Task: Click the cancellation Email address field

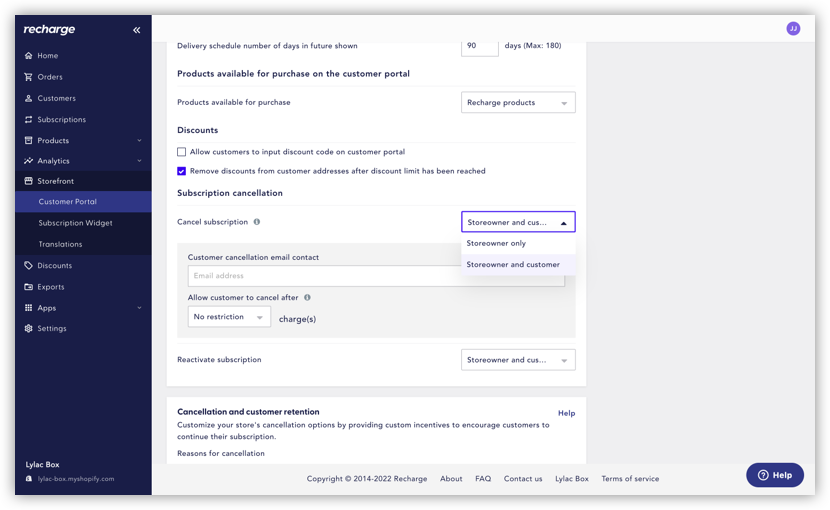Action: 376,276
